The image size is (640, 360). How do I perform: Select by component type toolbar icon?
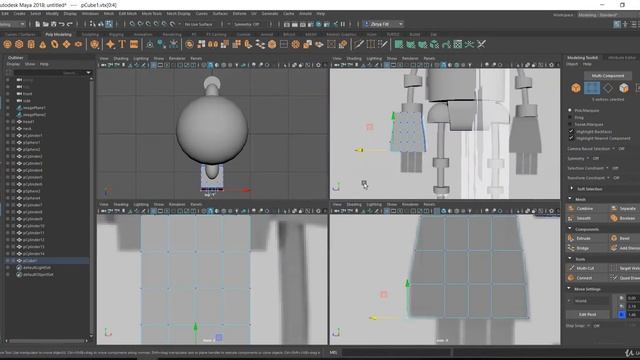coord(109,24)
